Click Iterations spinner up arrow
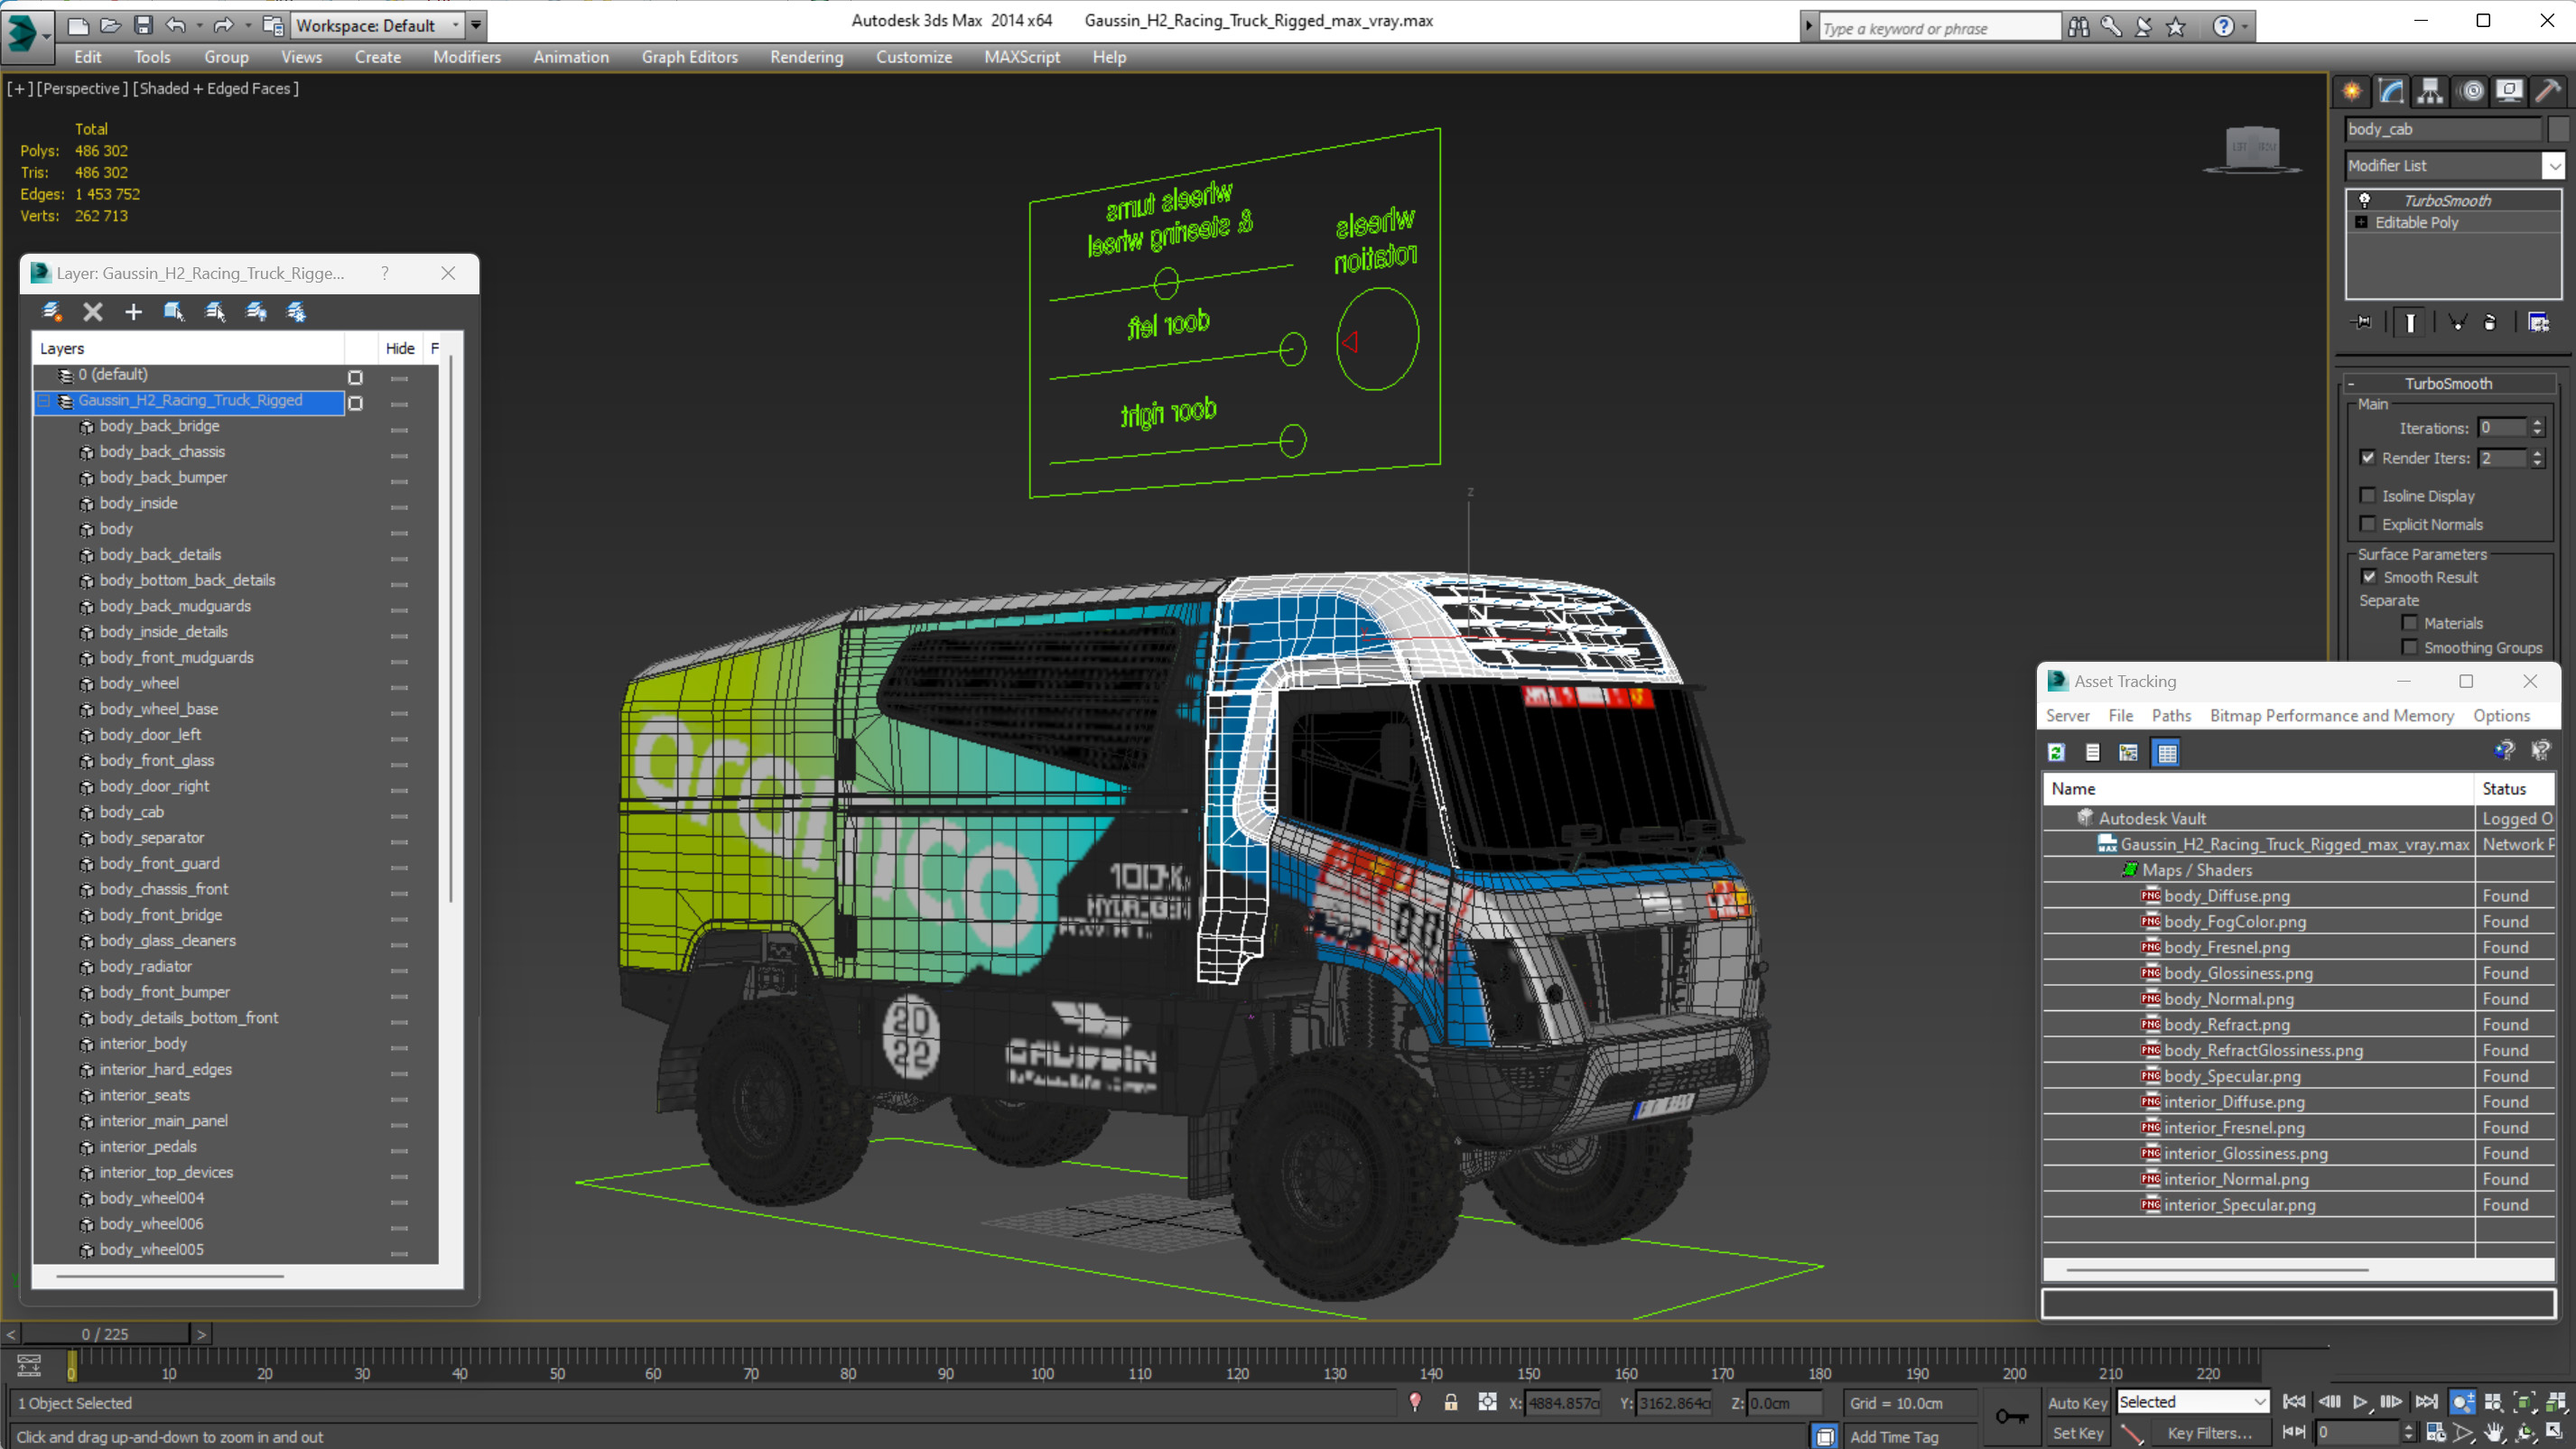 [2537, 422]
